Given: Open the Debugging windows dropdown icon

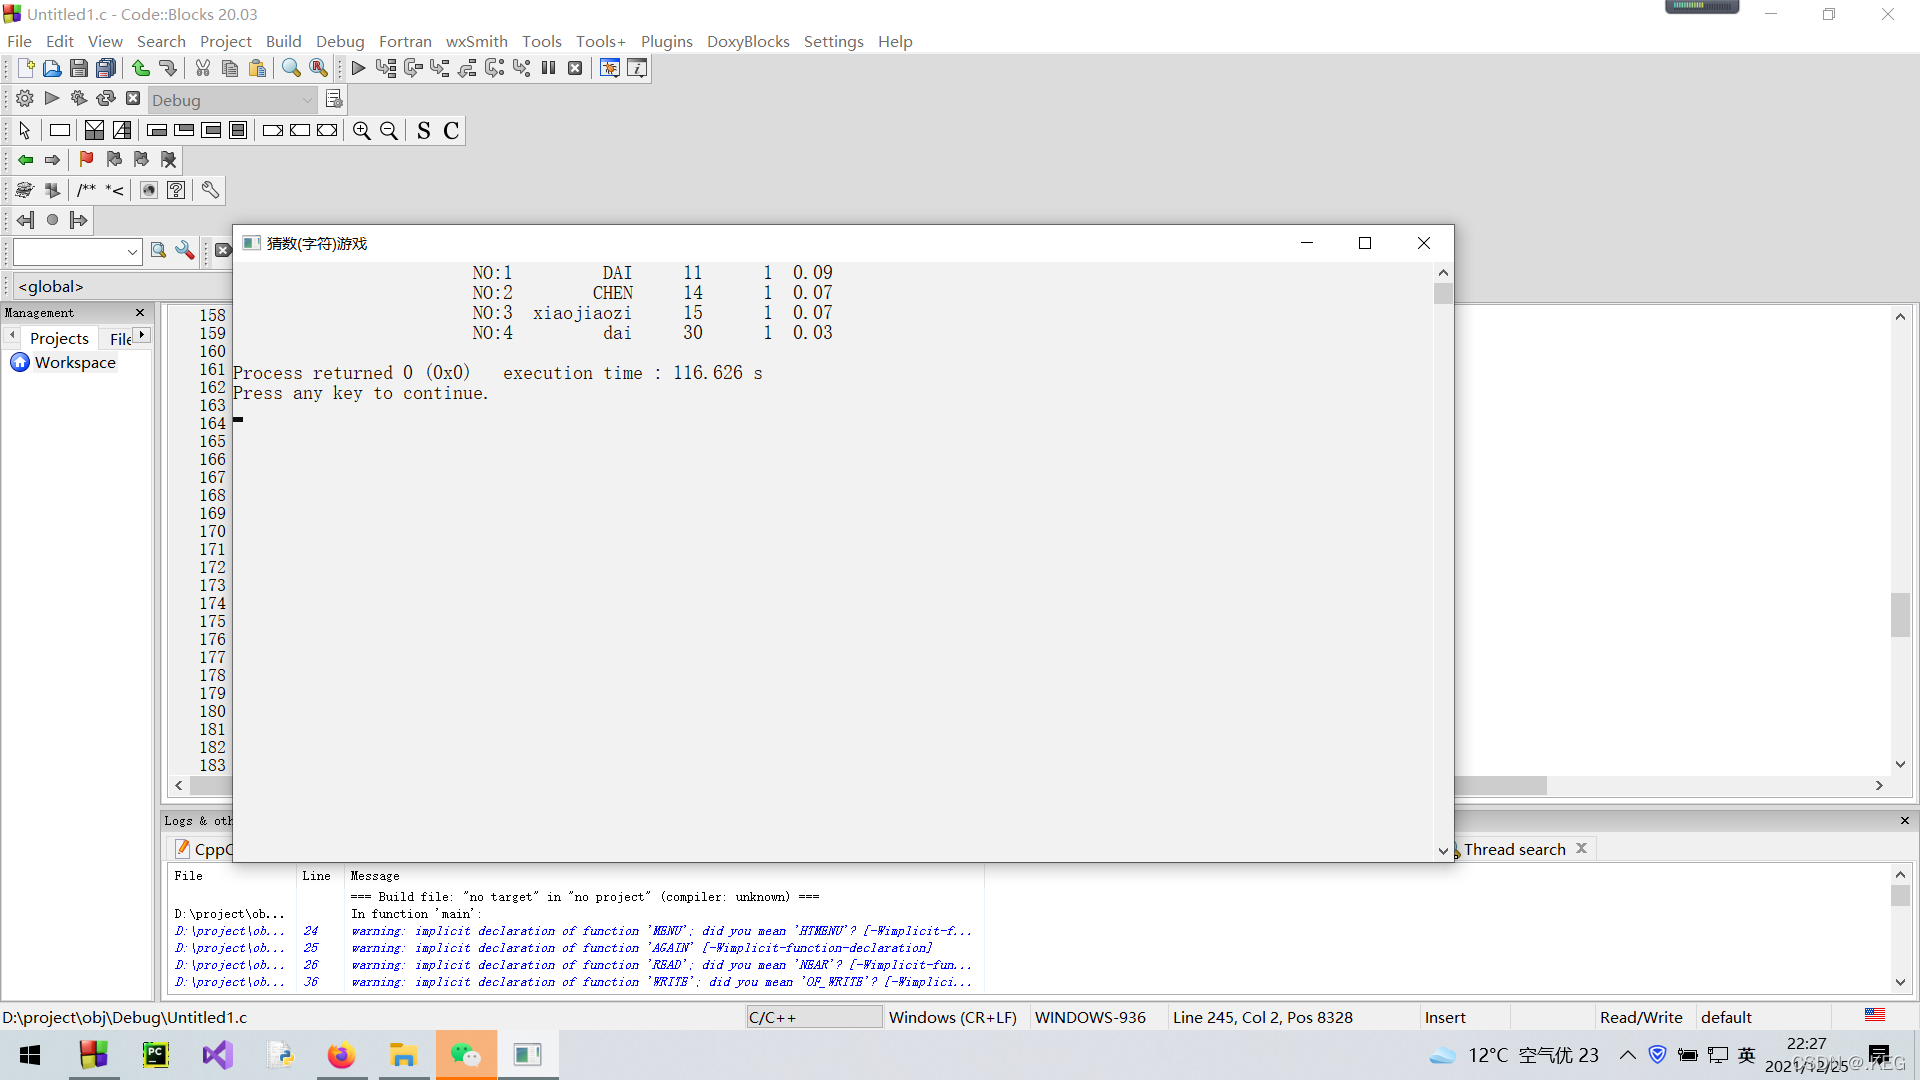Looking at the screenshot, I should pyautogui.click(x=610, y=68).
